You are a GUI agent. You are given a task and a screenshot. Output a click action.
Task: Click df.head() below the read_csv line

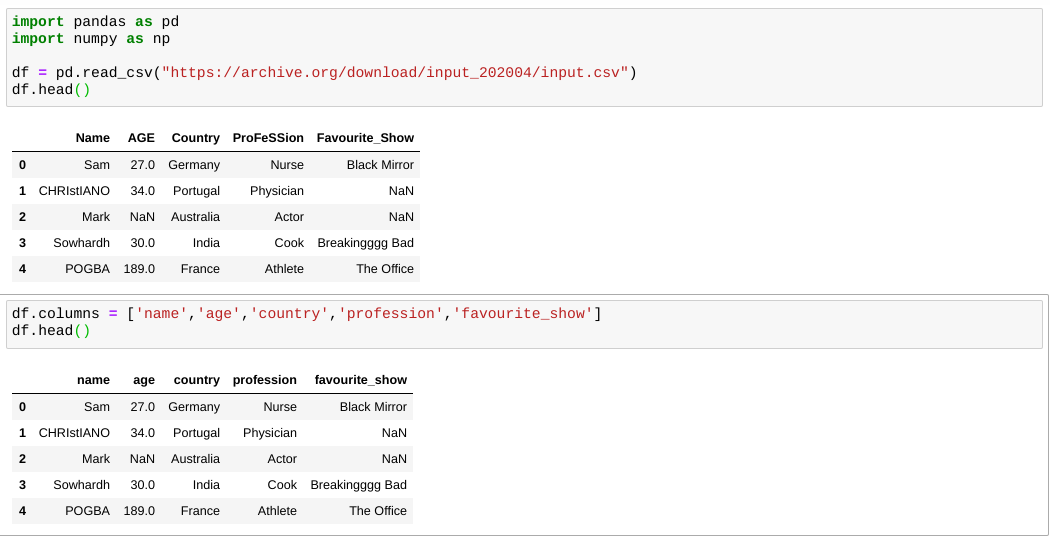coord(51,90)
